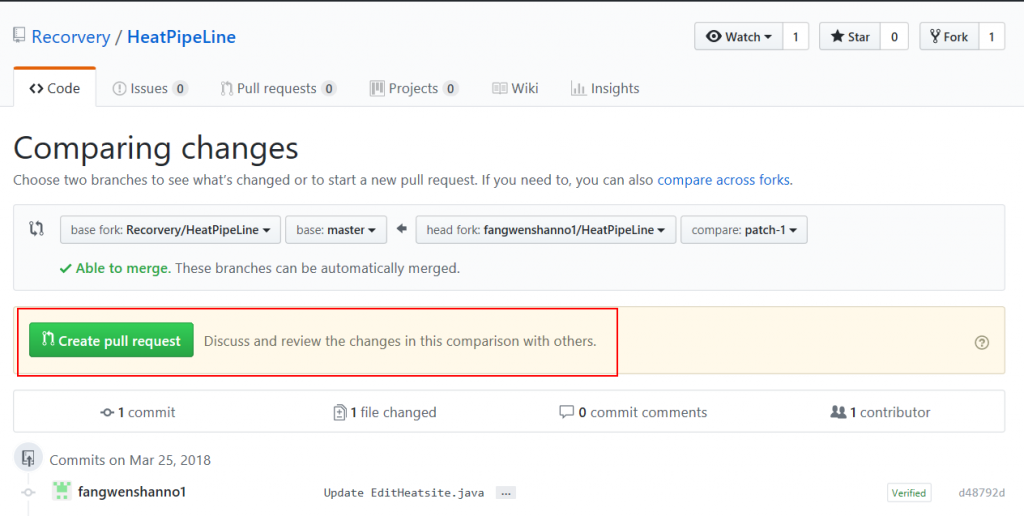Switch to the Code tab
Screen dimensions: 1024x516
tap(55, 88)
